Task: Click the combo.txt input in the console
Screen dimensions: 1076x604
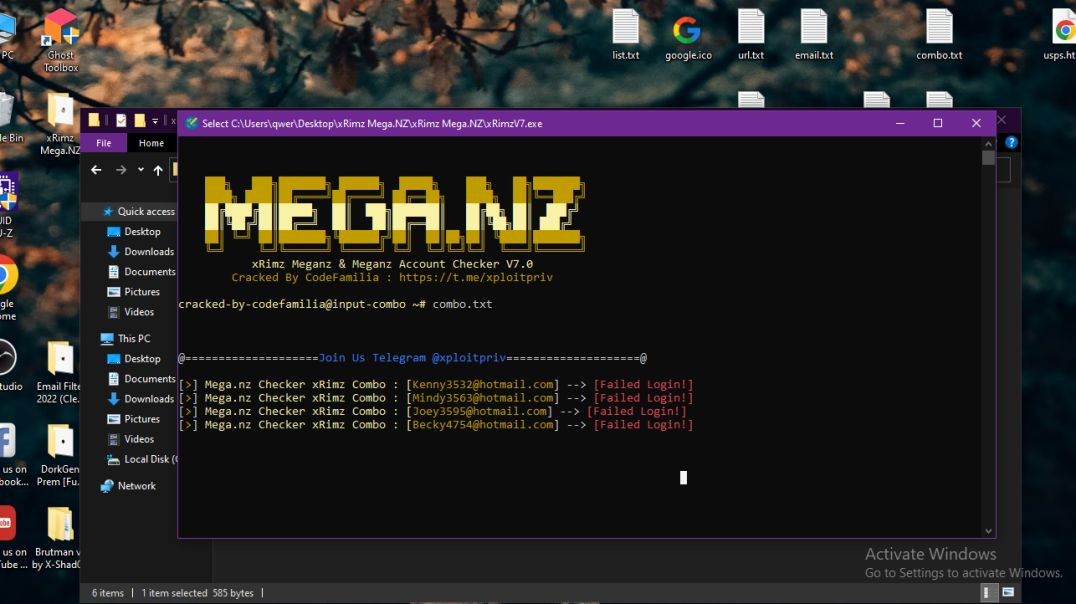Action: click(462, 304)
